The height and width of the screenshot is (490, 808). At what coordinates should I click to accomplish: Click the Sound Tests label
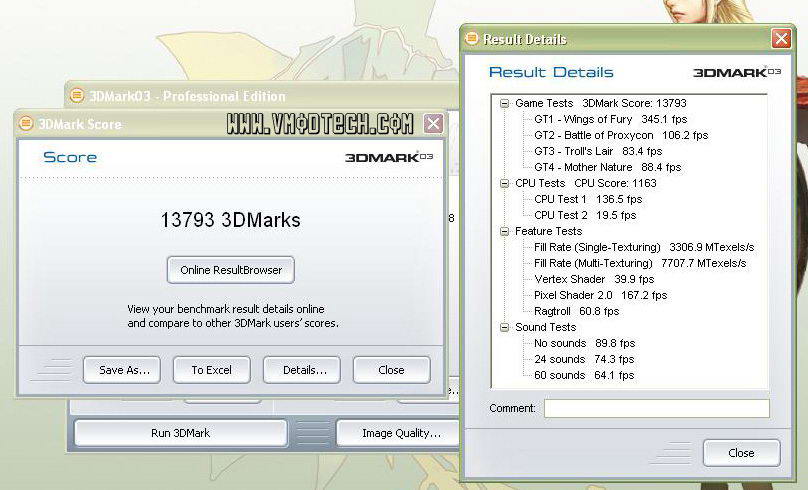546,327
